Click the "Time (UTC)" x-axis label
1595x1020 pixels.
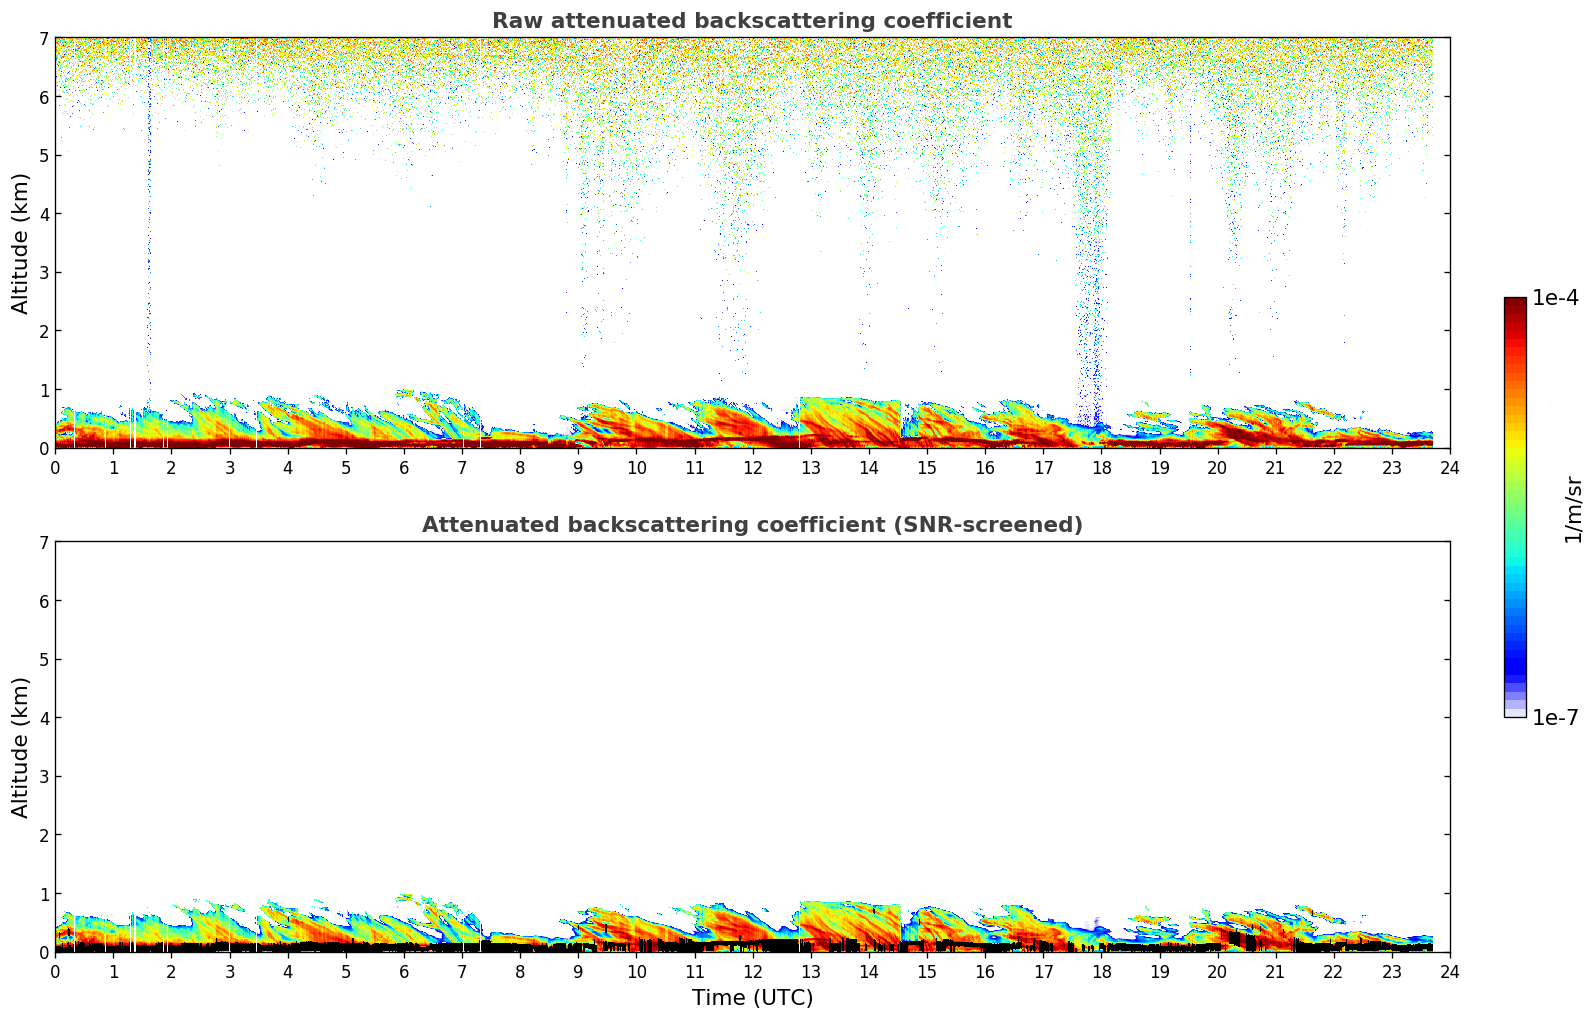752,998
